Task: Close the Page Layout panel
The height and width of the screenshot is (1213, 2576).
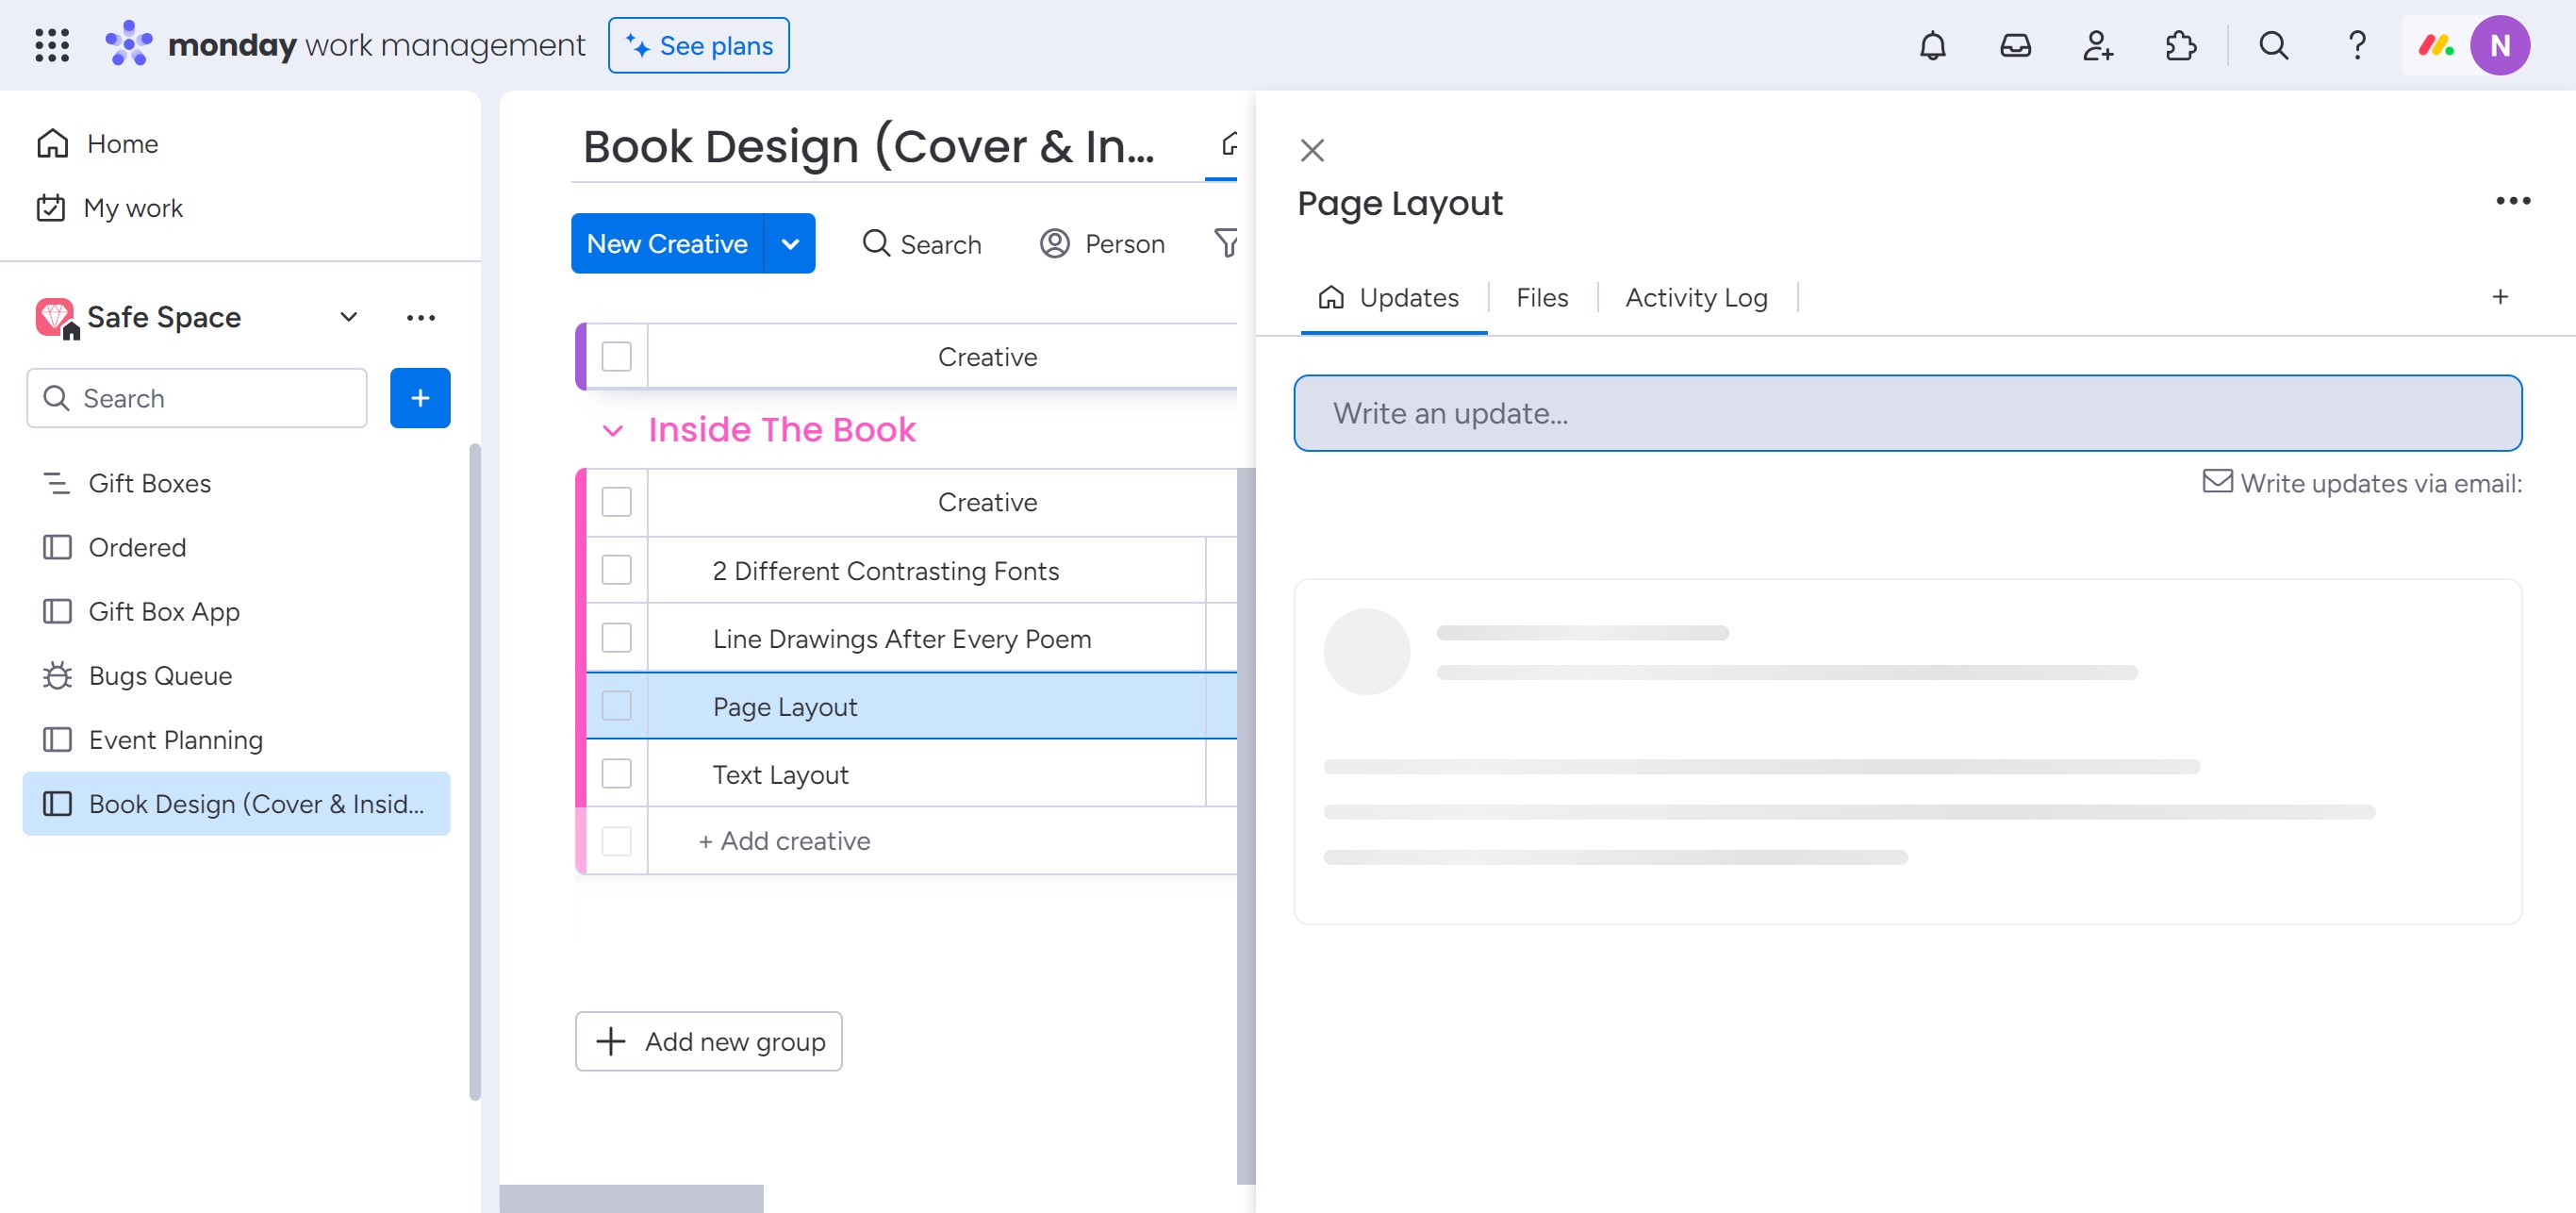Action: [x=1312, y=150]
